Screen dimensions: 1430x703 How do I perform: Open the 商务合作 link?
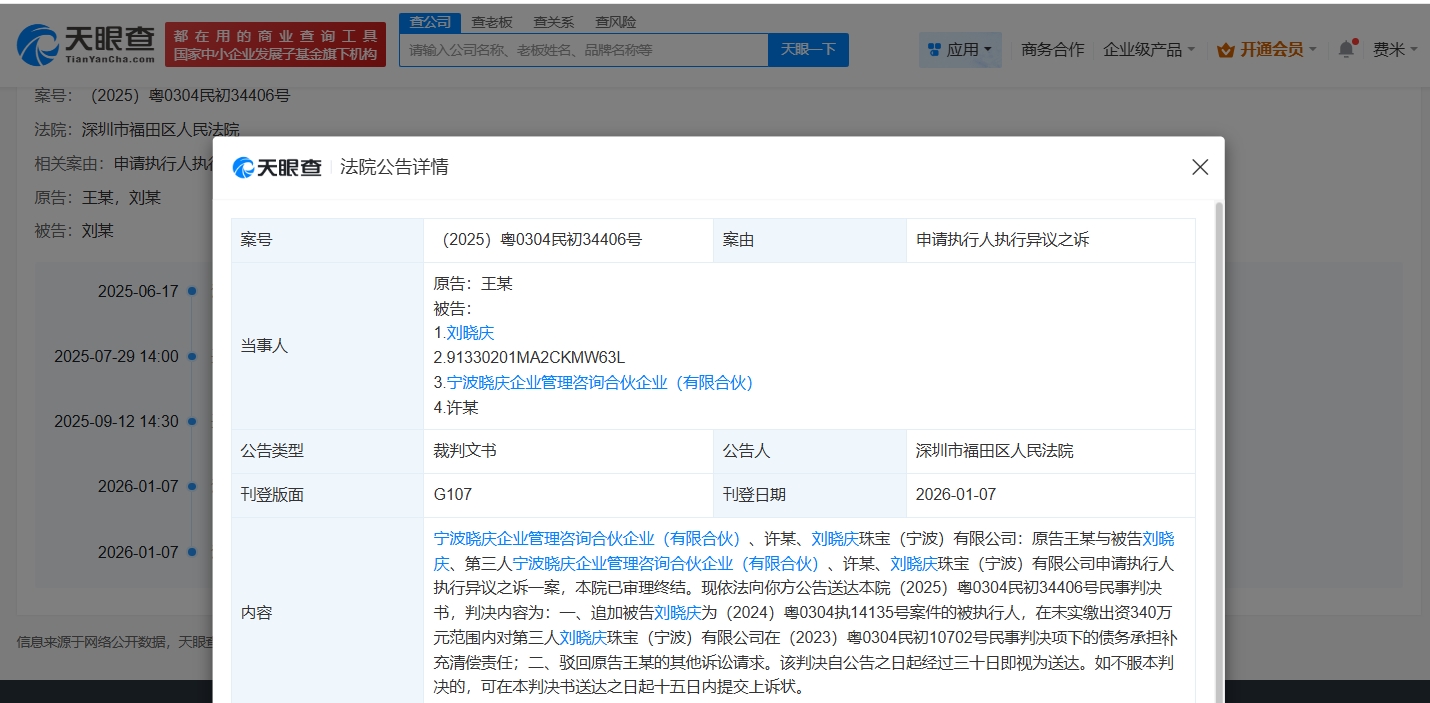(x=1052, y=49)
